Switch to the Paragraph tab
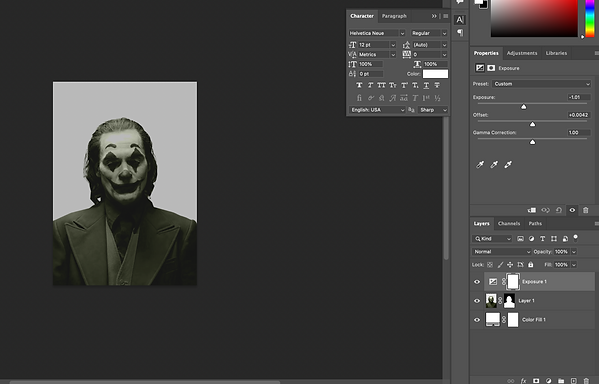This screenshot has height=384, width=599. click(x=394, y=16)
